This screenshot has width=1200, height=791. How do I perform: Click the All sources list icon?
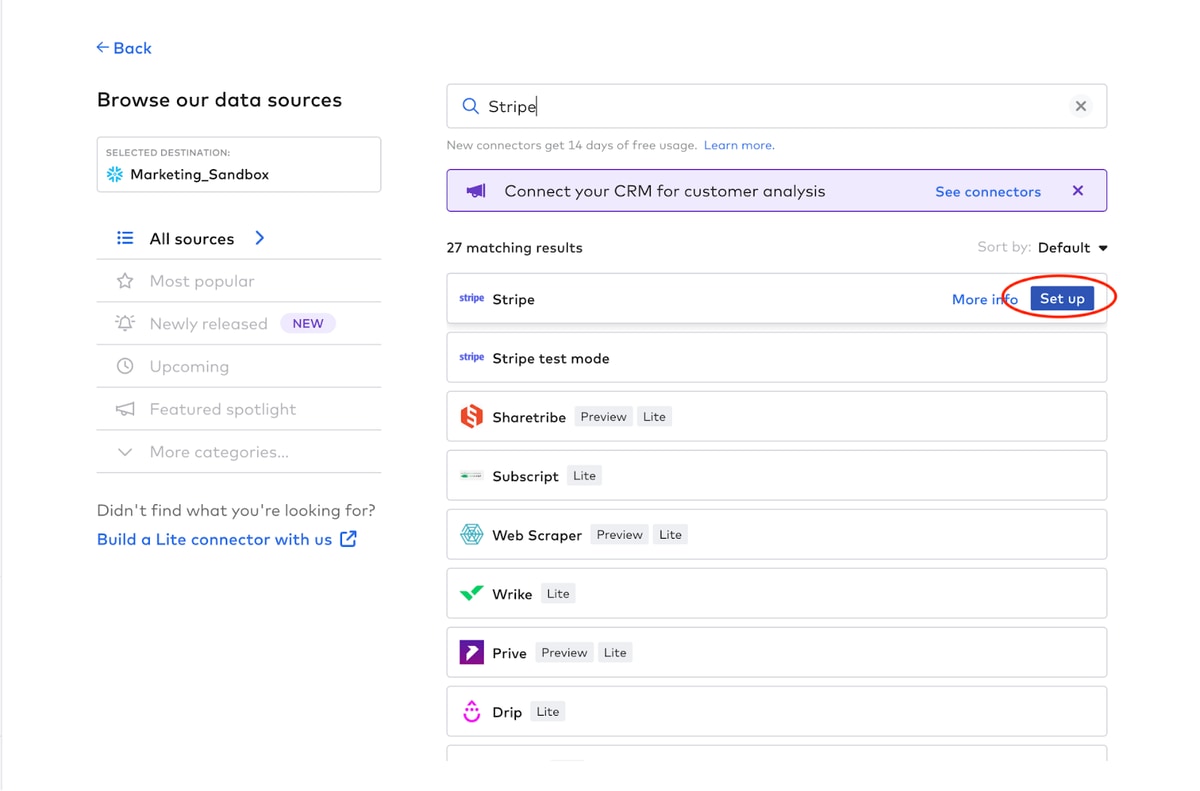click(x=125, y=238)
